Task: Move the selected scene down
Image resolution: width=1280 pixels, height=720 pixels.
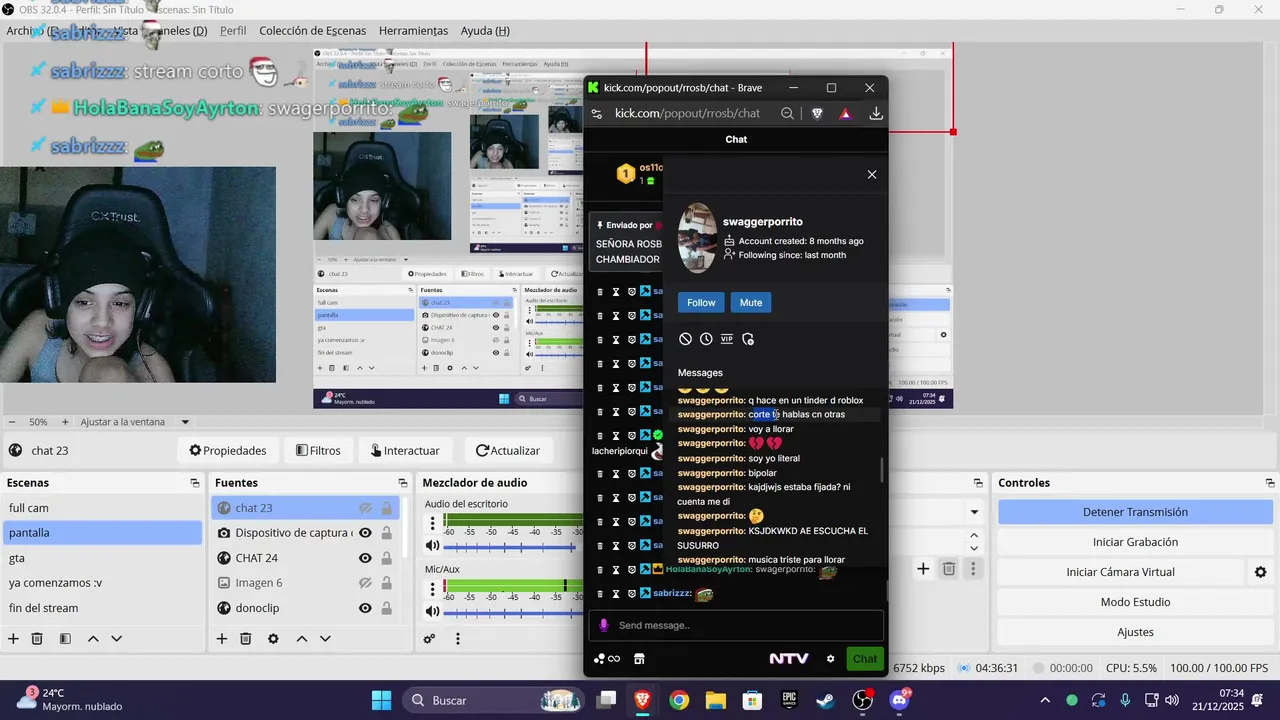Action: click(x=117, y=639)
